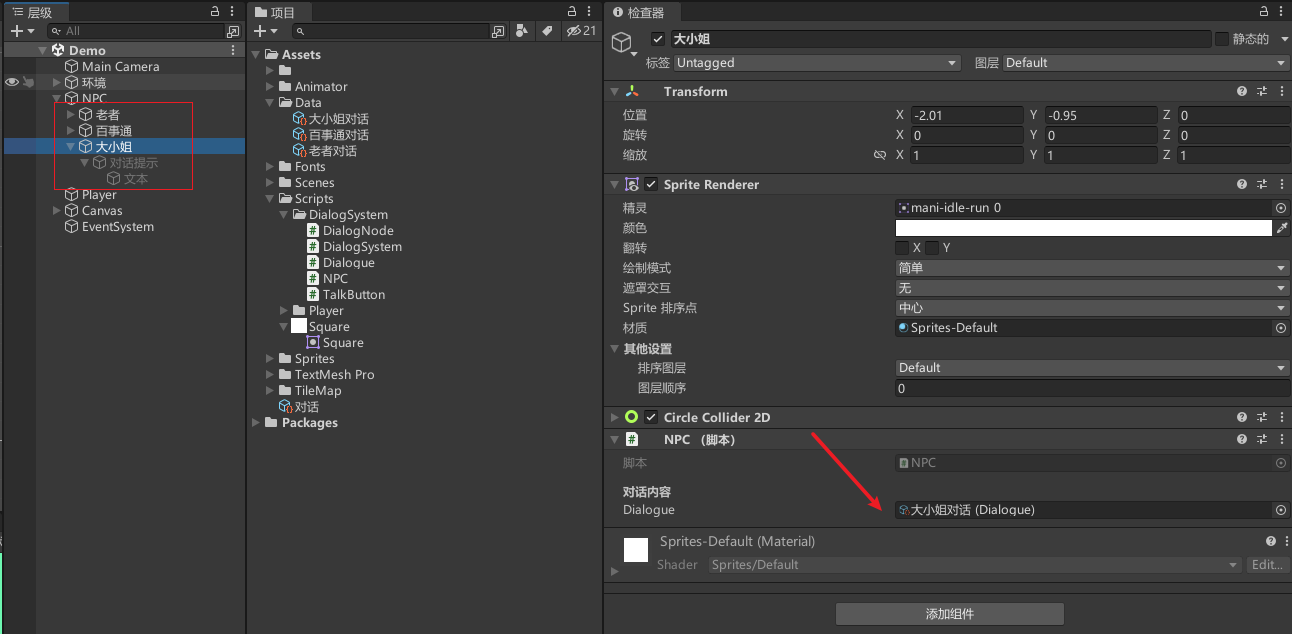Screen dimensions: 1292x634
Task: Expand the Packages folder arrow
Action: pos(256,423)
